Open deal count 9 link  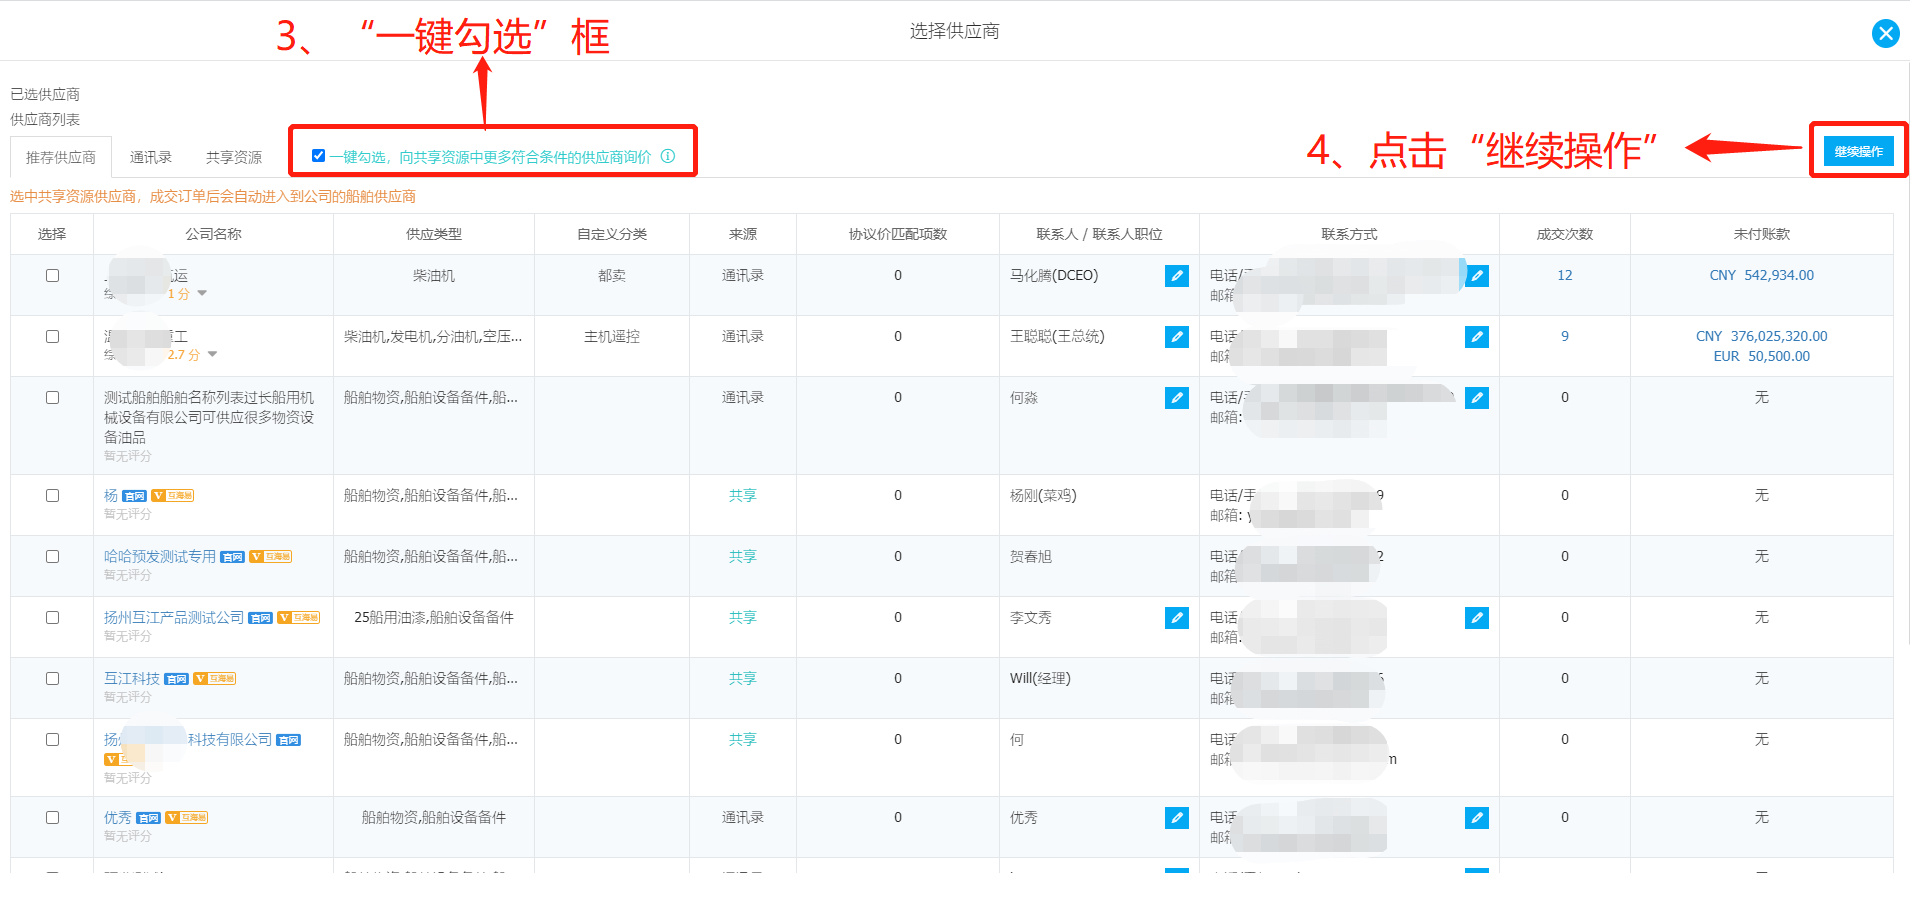1565,337
